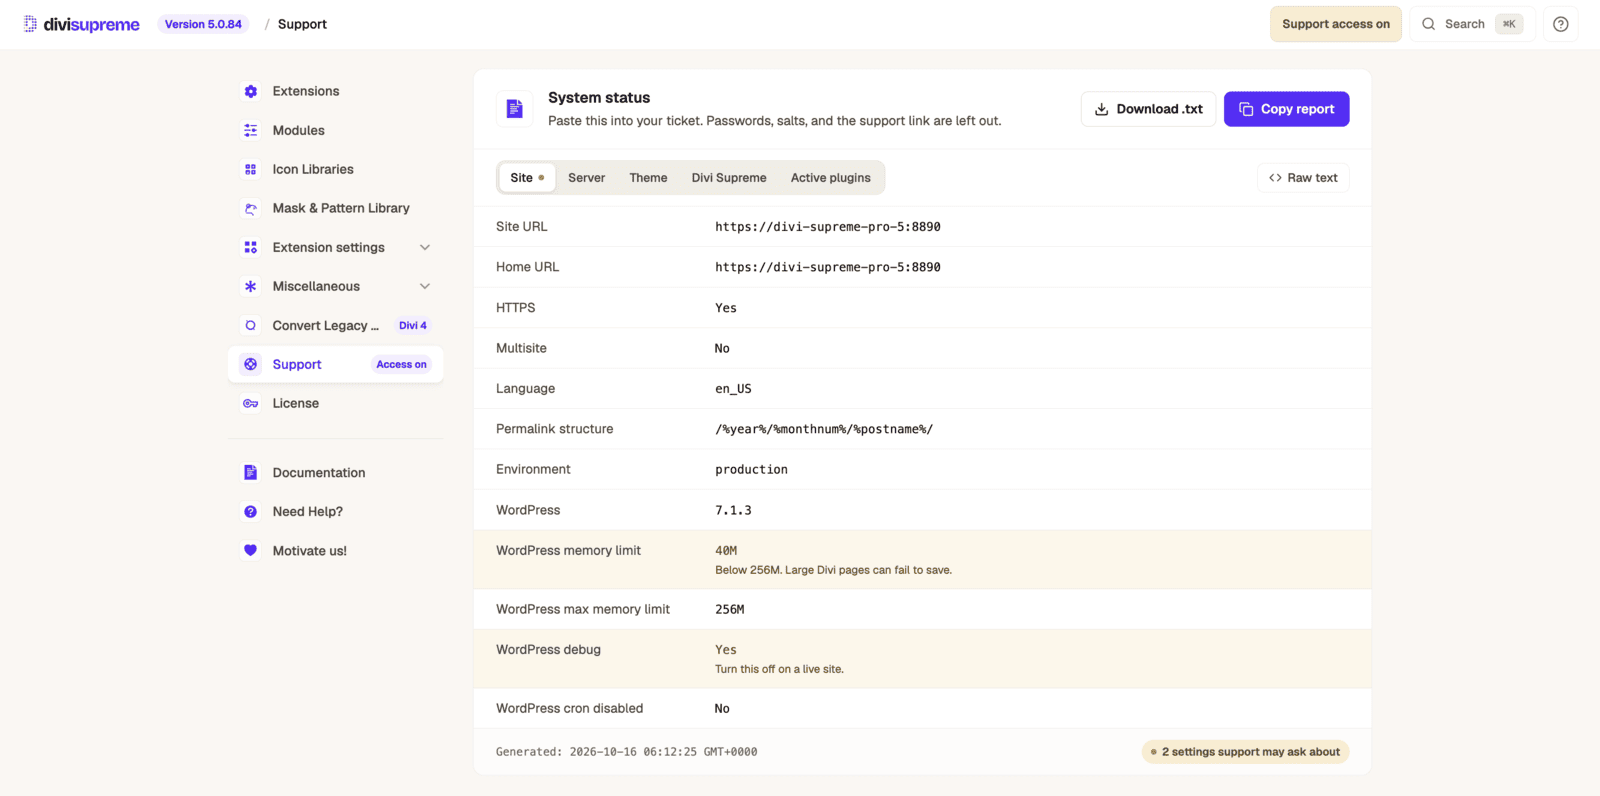Click the System status document icon
1600x796 pixels.
[x=514, y=108]
